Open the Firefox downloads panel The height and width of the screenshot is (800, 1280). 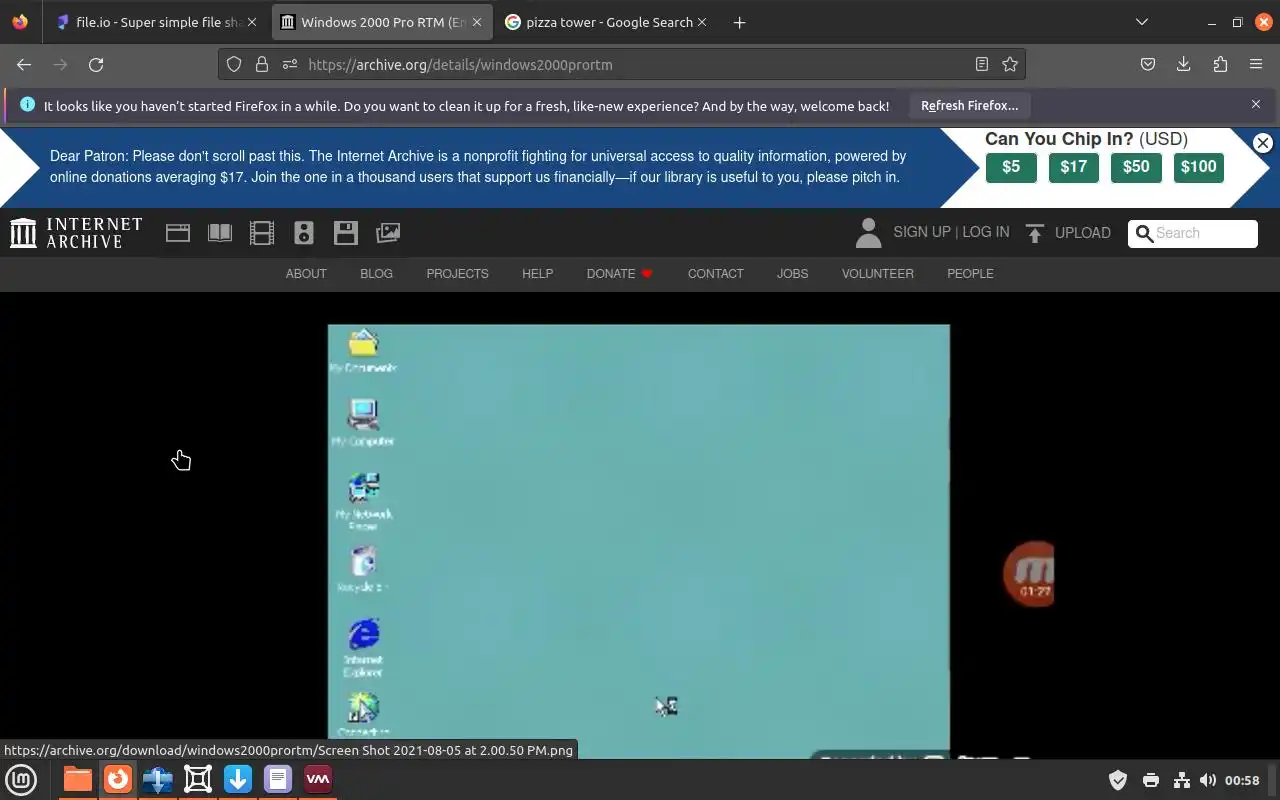pyautogui.click(x=1183, y=64)
